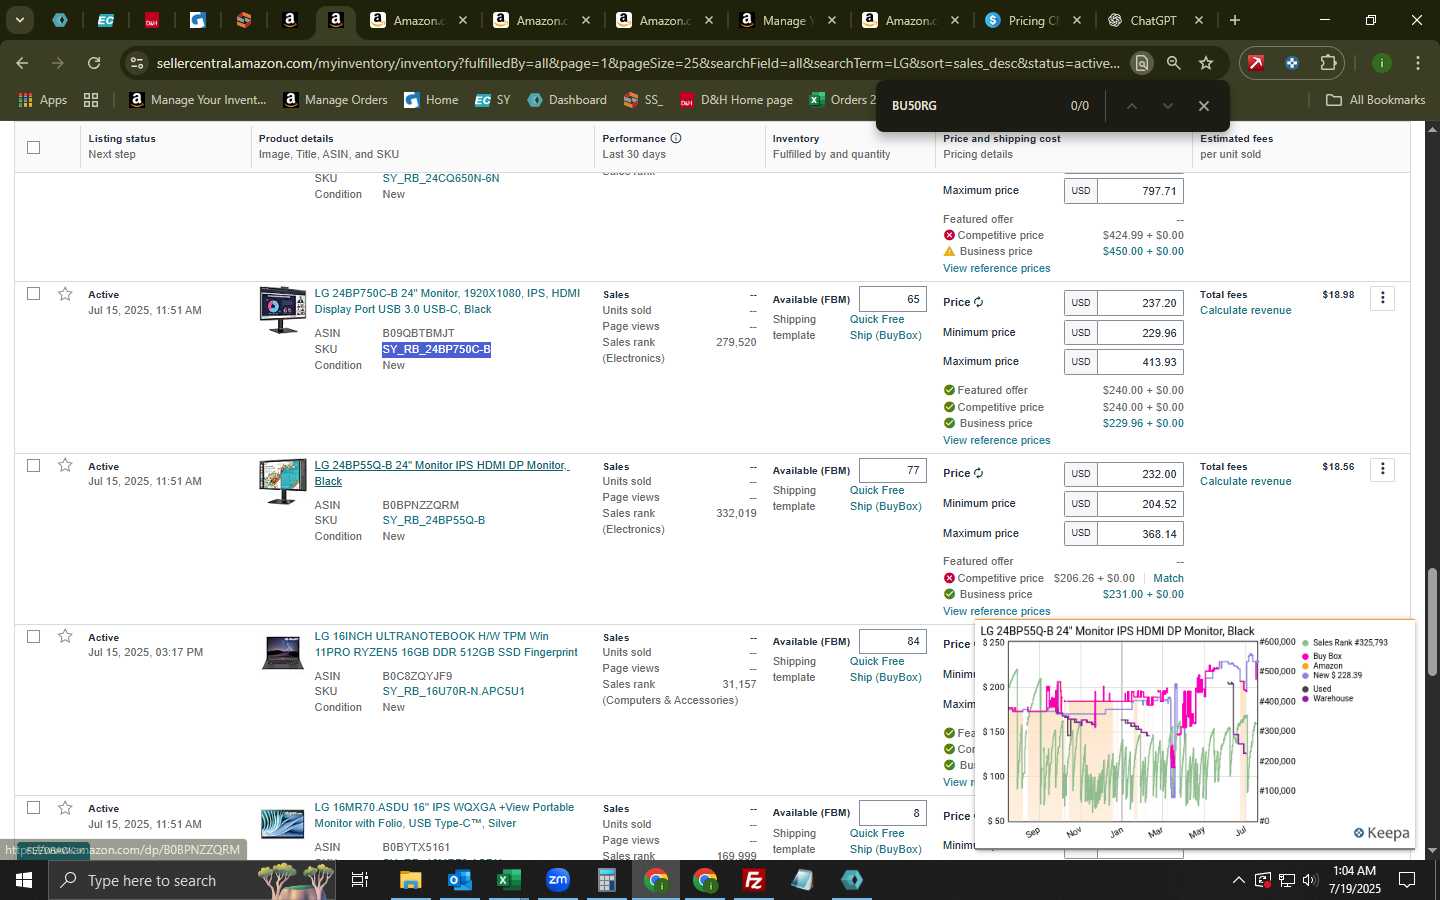Screen dimensions: 1440x900
Task: Switch to the ChatGPT tab
Action: (1153, 20)
